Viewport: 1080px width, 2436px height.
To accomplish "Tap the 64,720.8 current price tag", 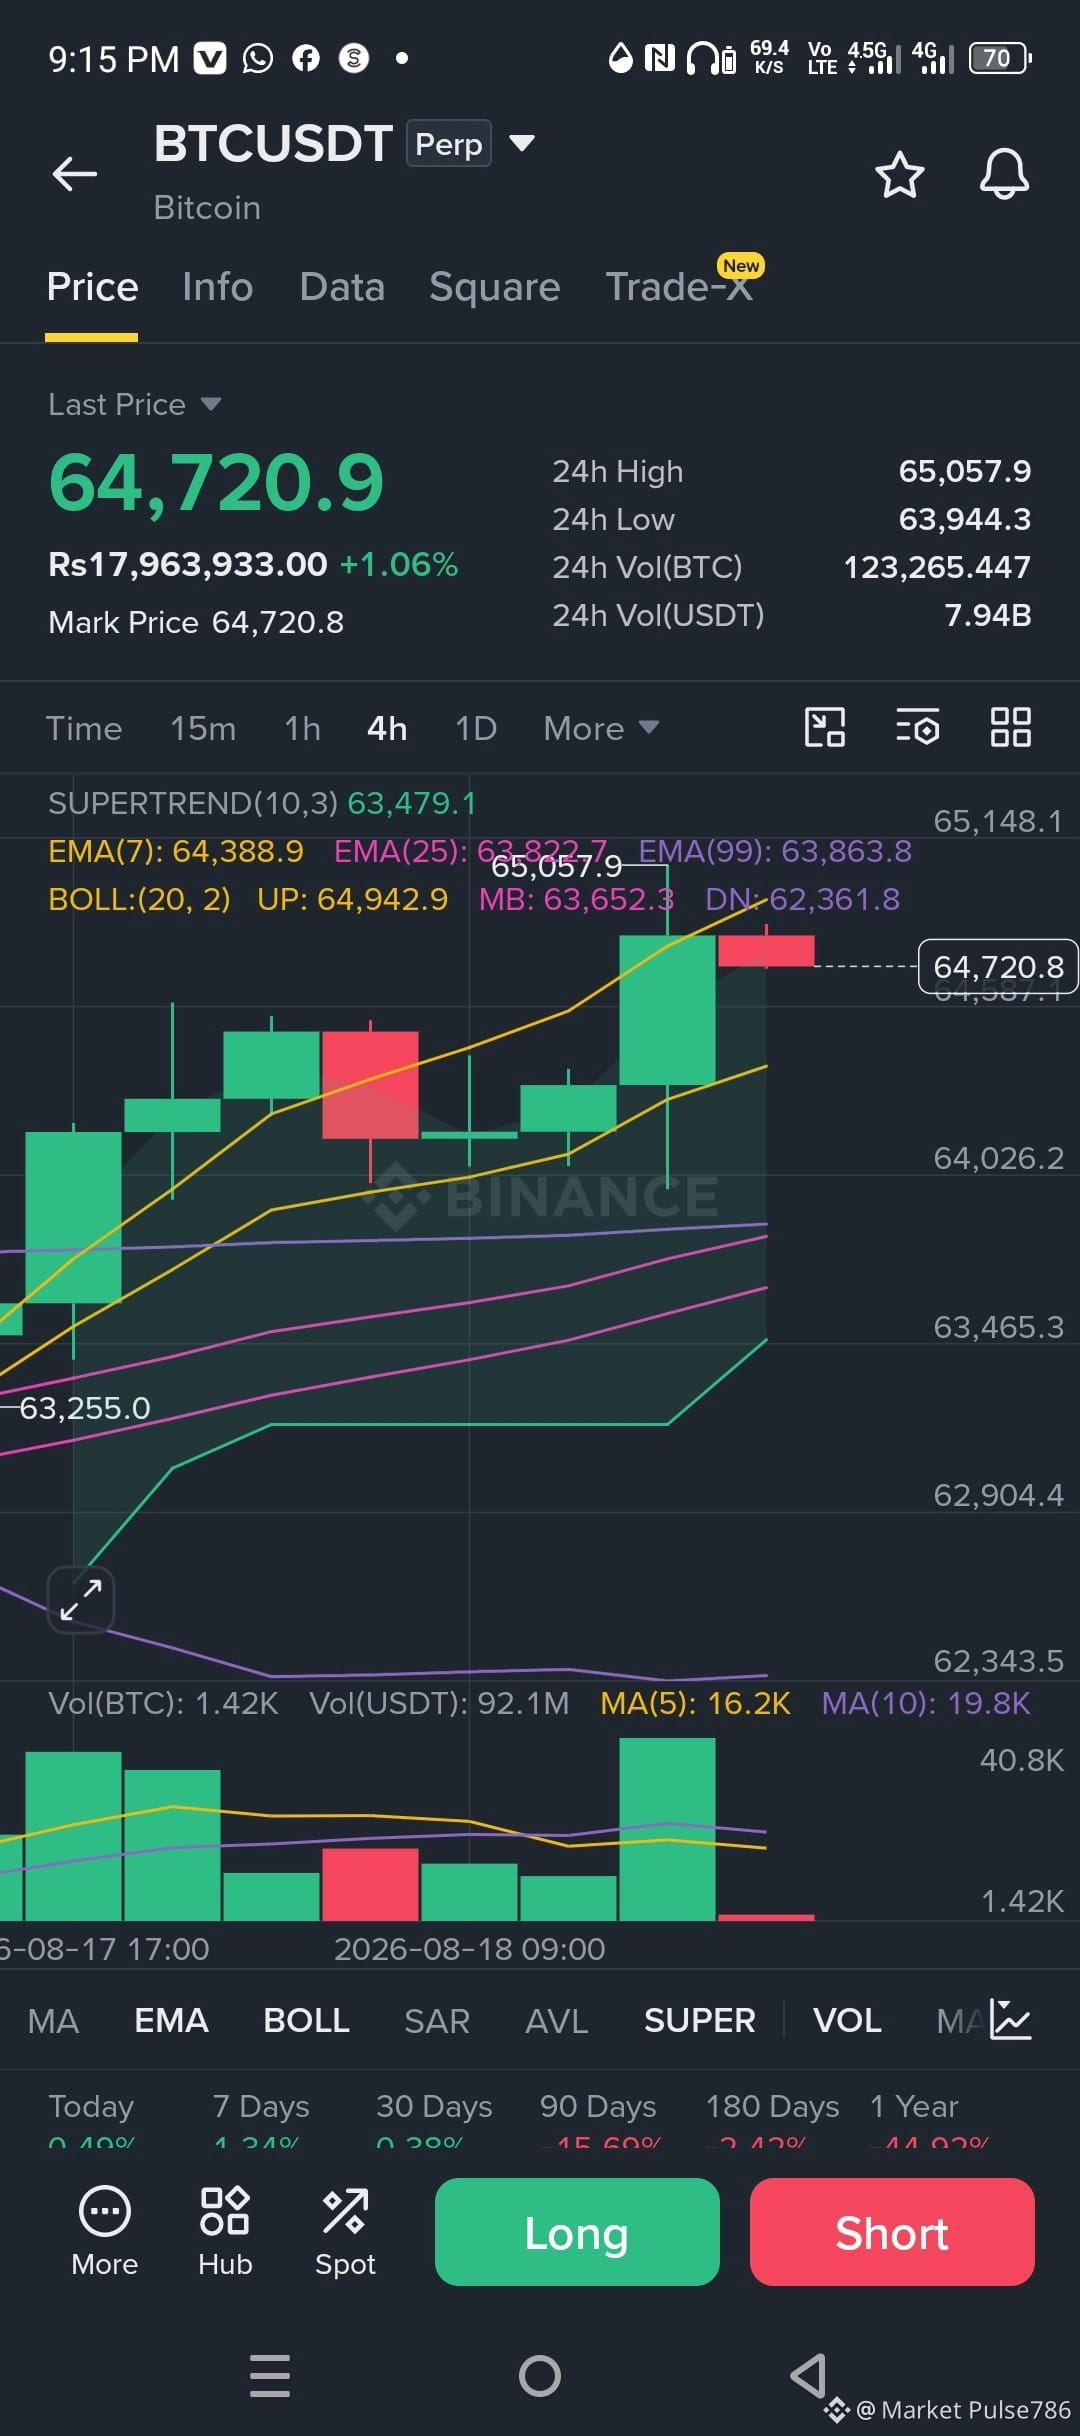I will (998, 967).
